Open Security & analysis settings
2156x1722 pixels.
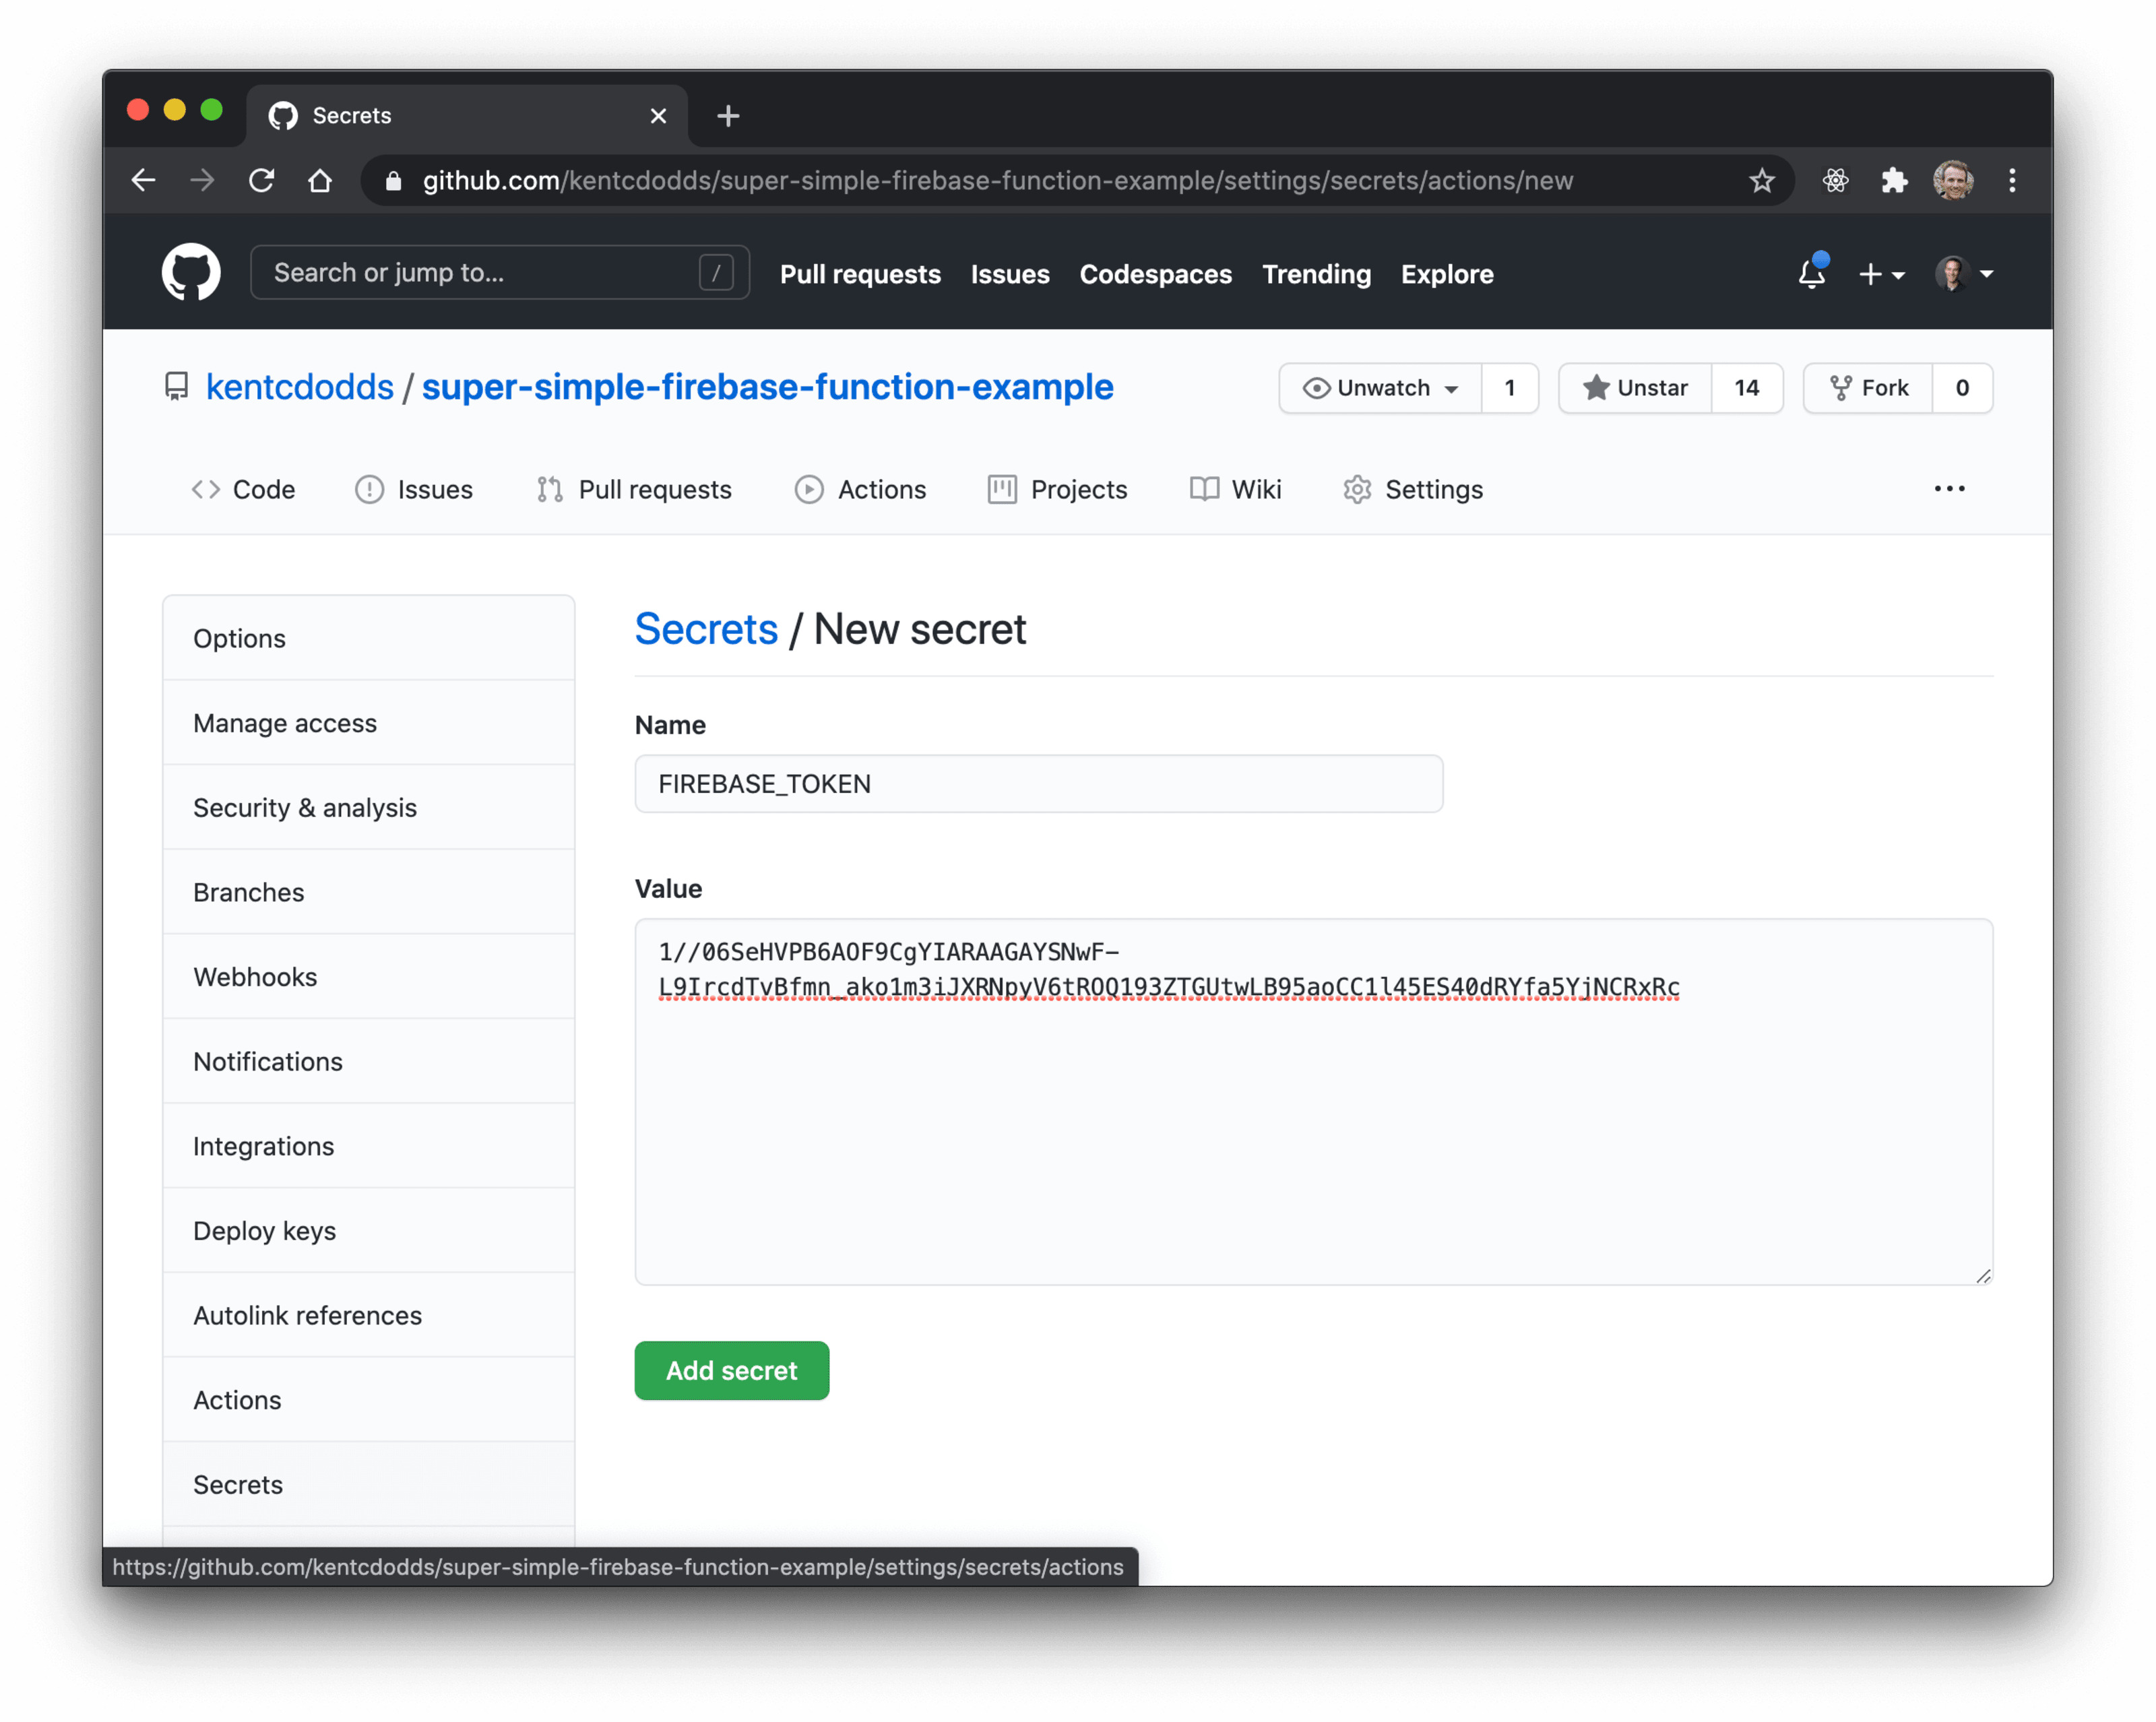pyautogui.click(x=369, y=807)
